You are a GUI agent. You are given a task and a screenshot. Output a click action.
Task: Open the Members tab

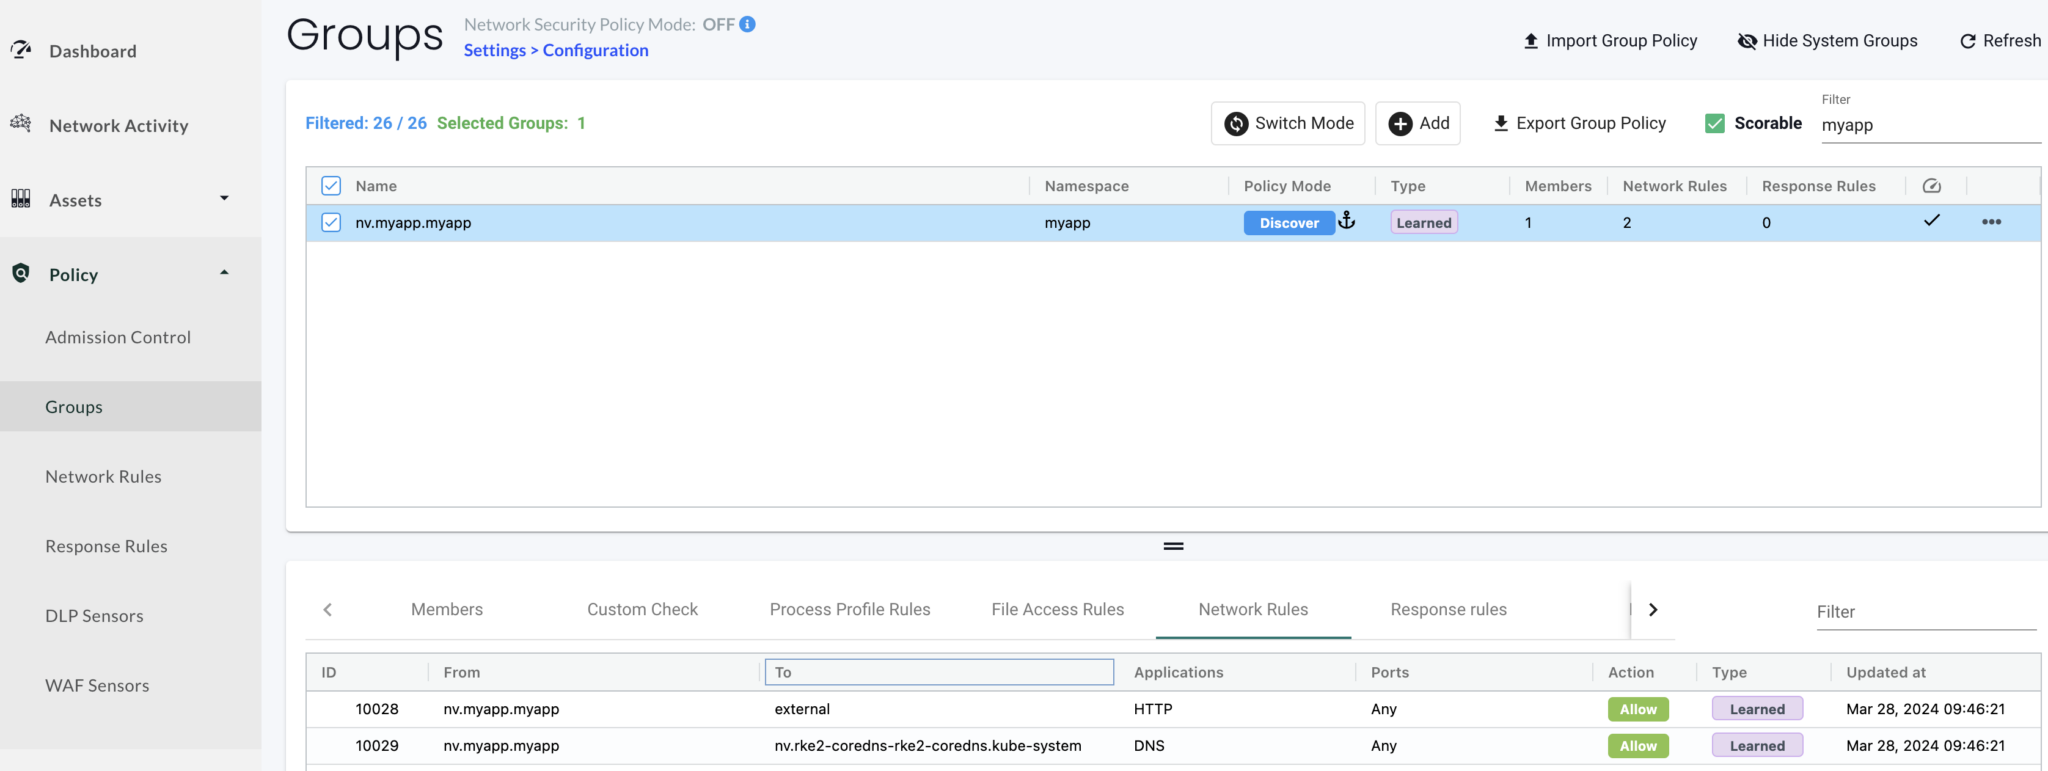447,609
